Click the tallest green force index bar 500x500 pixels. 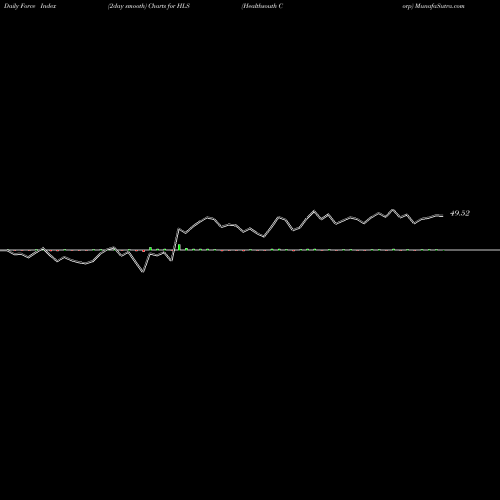tap(179, 247)
